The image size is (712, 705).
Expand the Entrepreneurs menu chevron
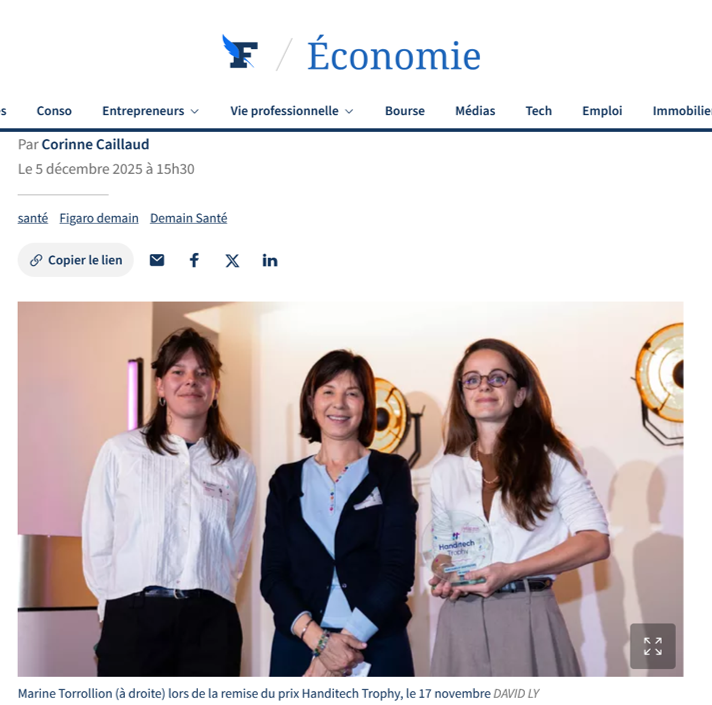[x=194, y=112]
